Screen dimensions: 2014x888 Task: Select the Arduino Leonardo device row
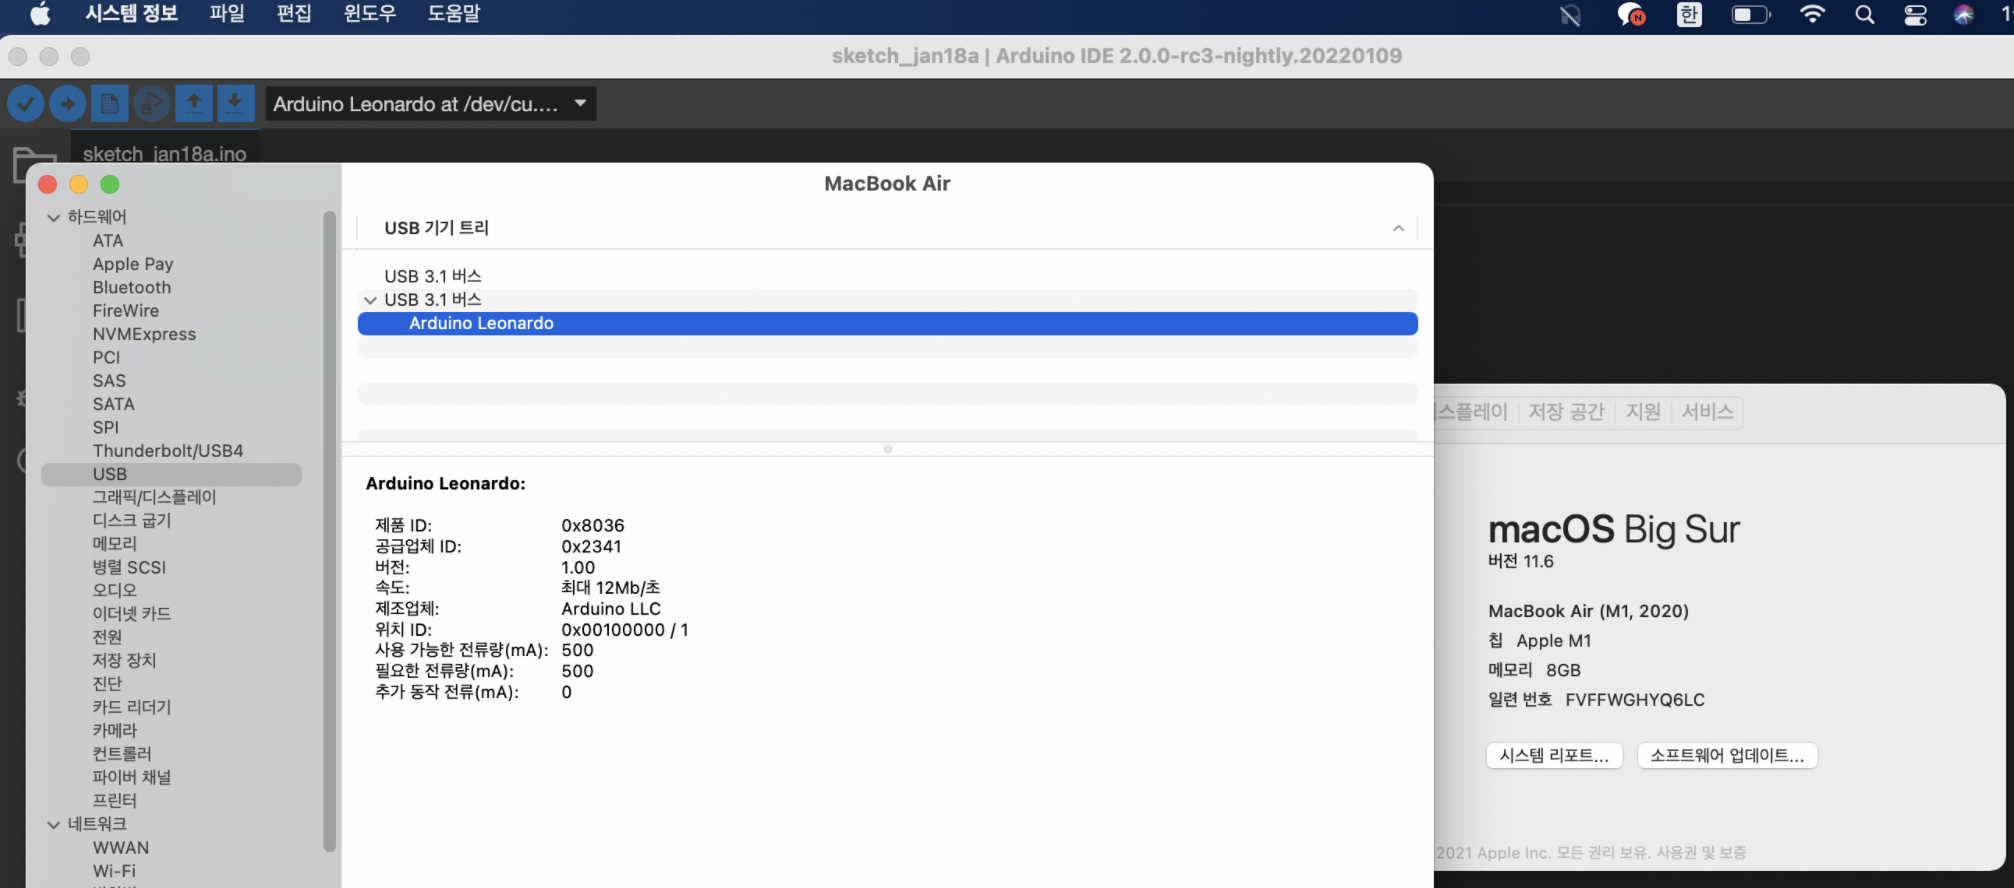click(887, 323)
